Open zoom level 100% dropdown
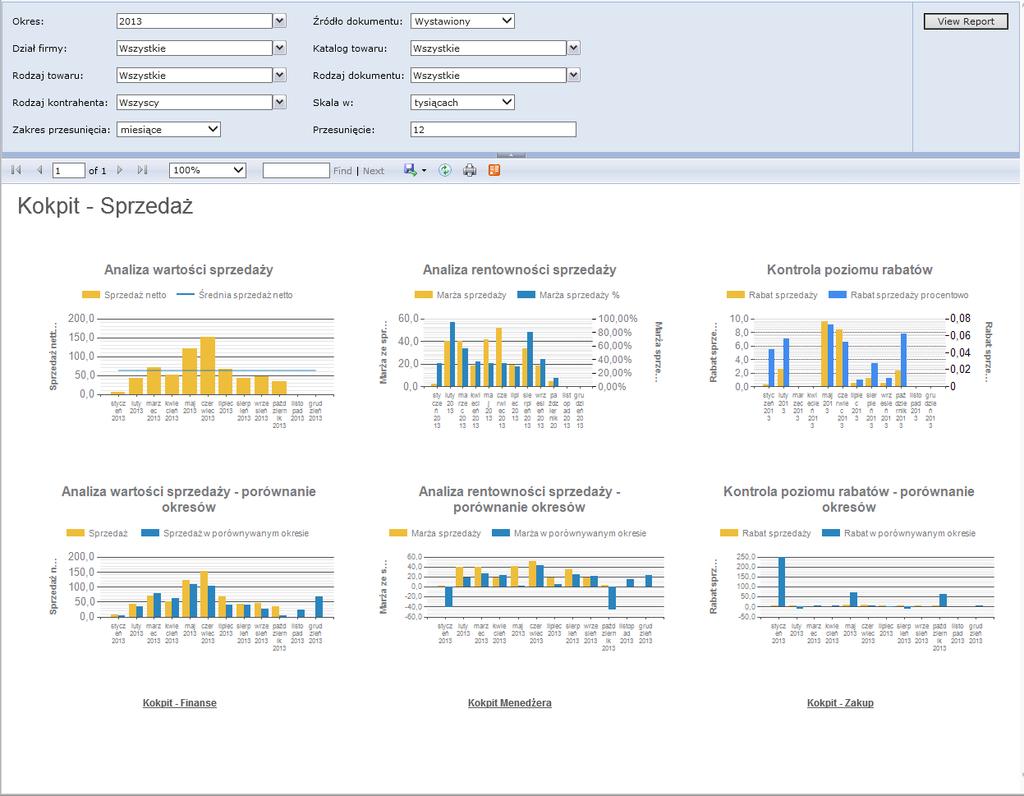Image resolution: width=1024 pixels, height=796 pixels. tap(207, 170)
